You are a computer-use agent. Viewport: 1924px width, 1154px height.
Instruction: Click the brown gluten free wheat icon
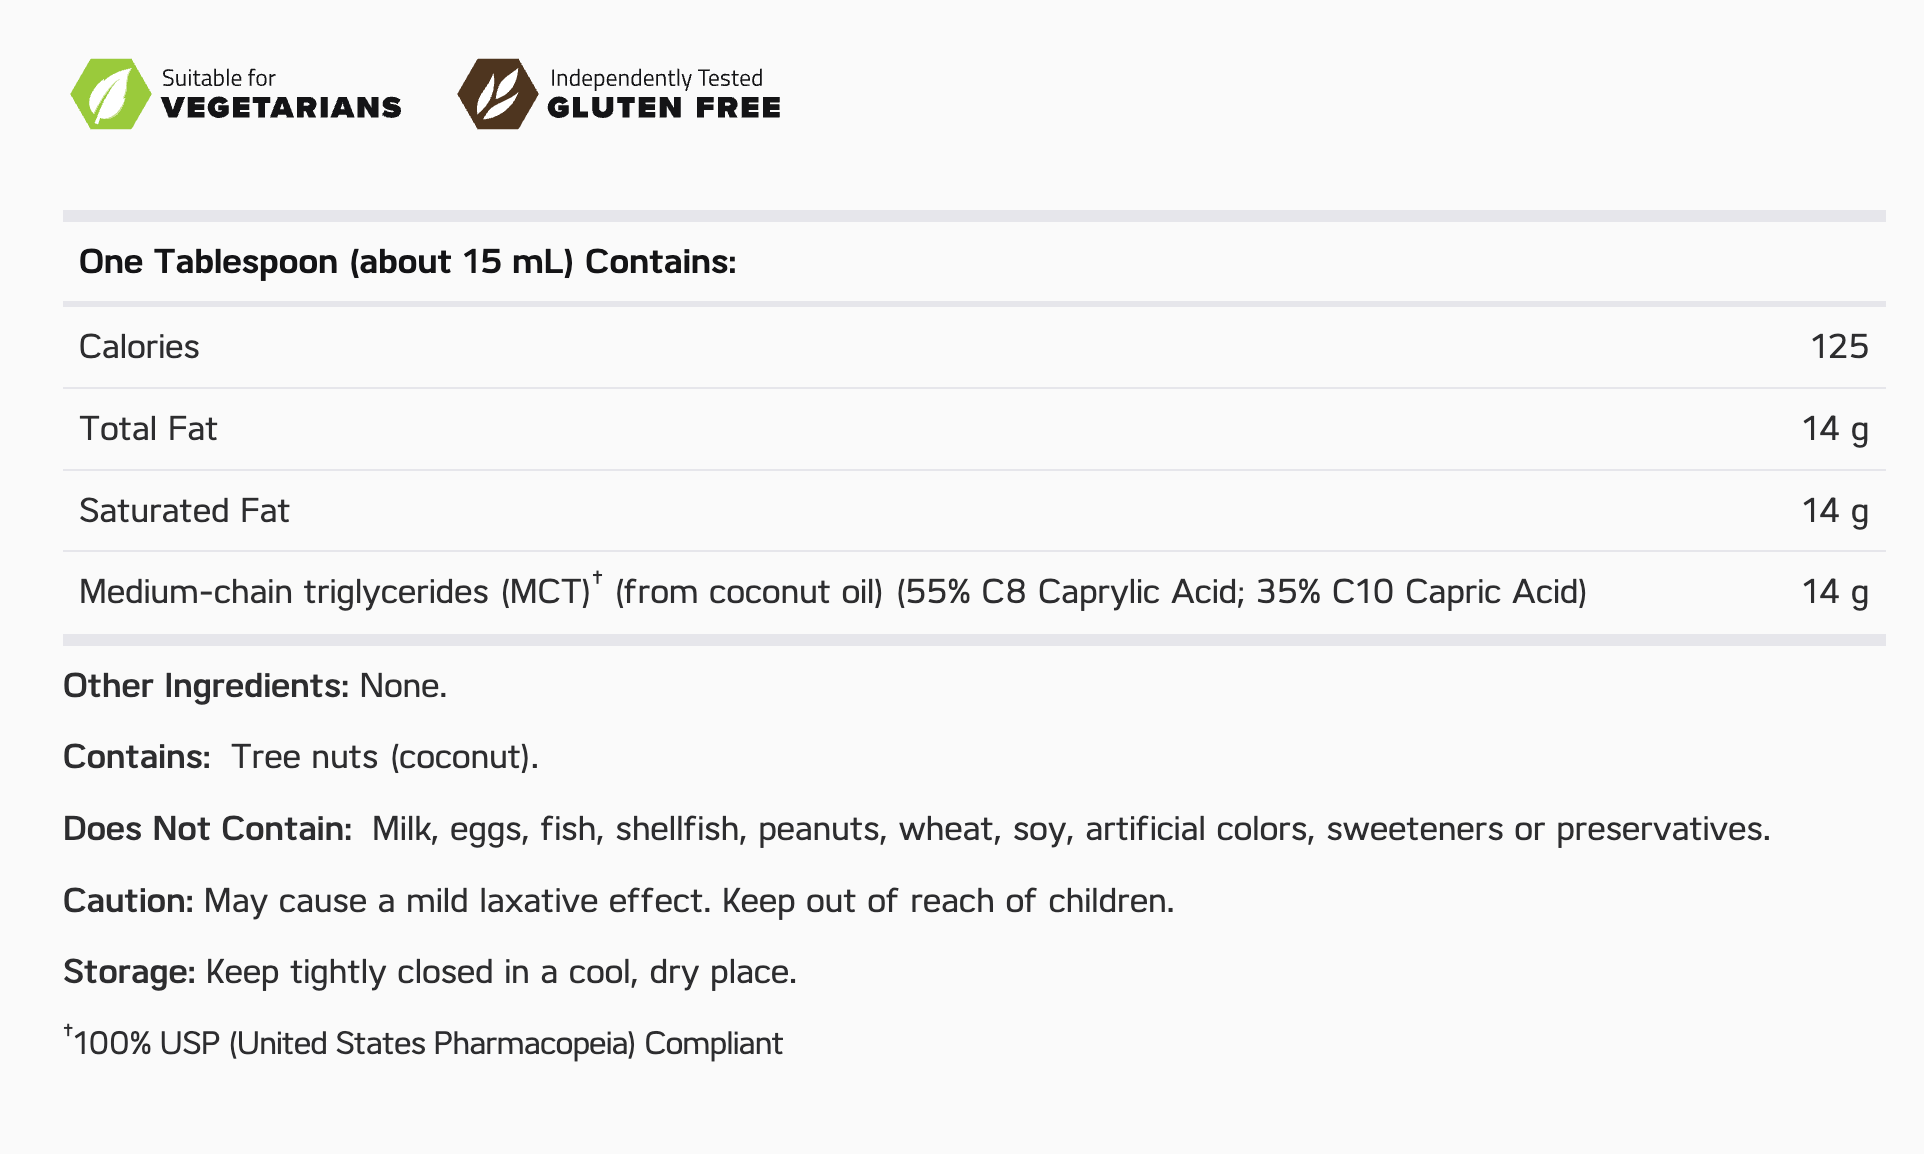tap(497, 94)
